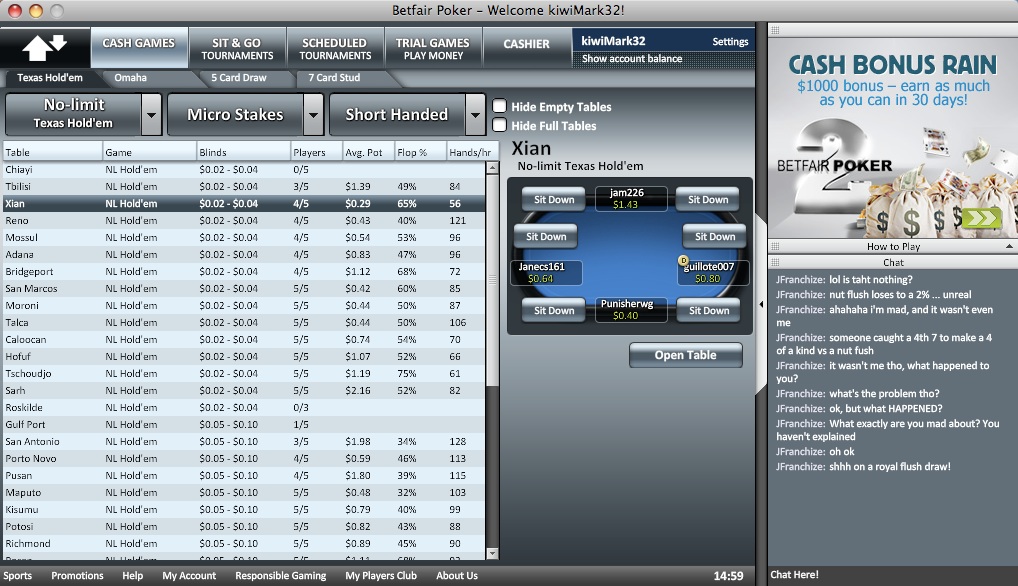1018x586 pixels.
Task: Sort by the Players column header
Action: click(x=317, y=152)
